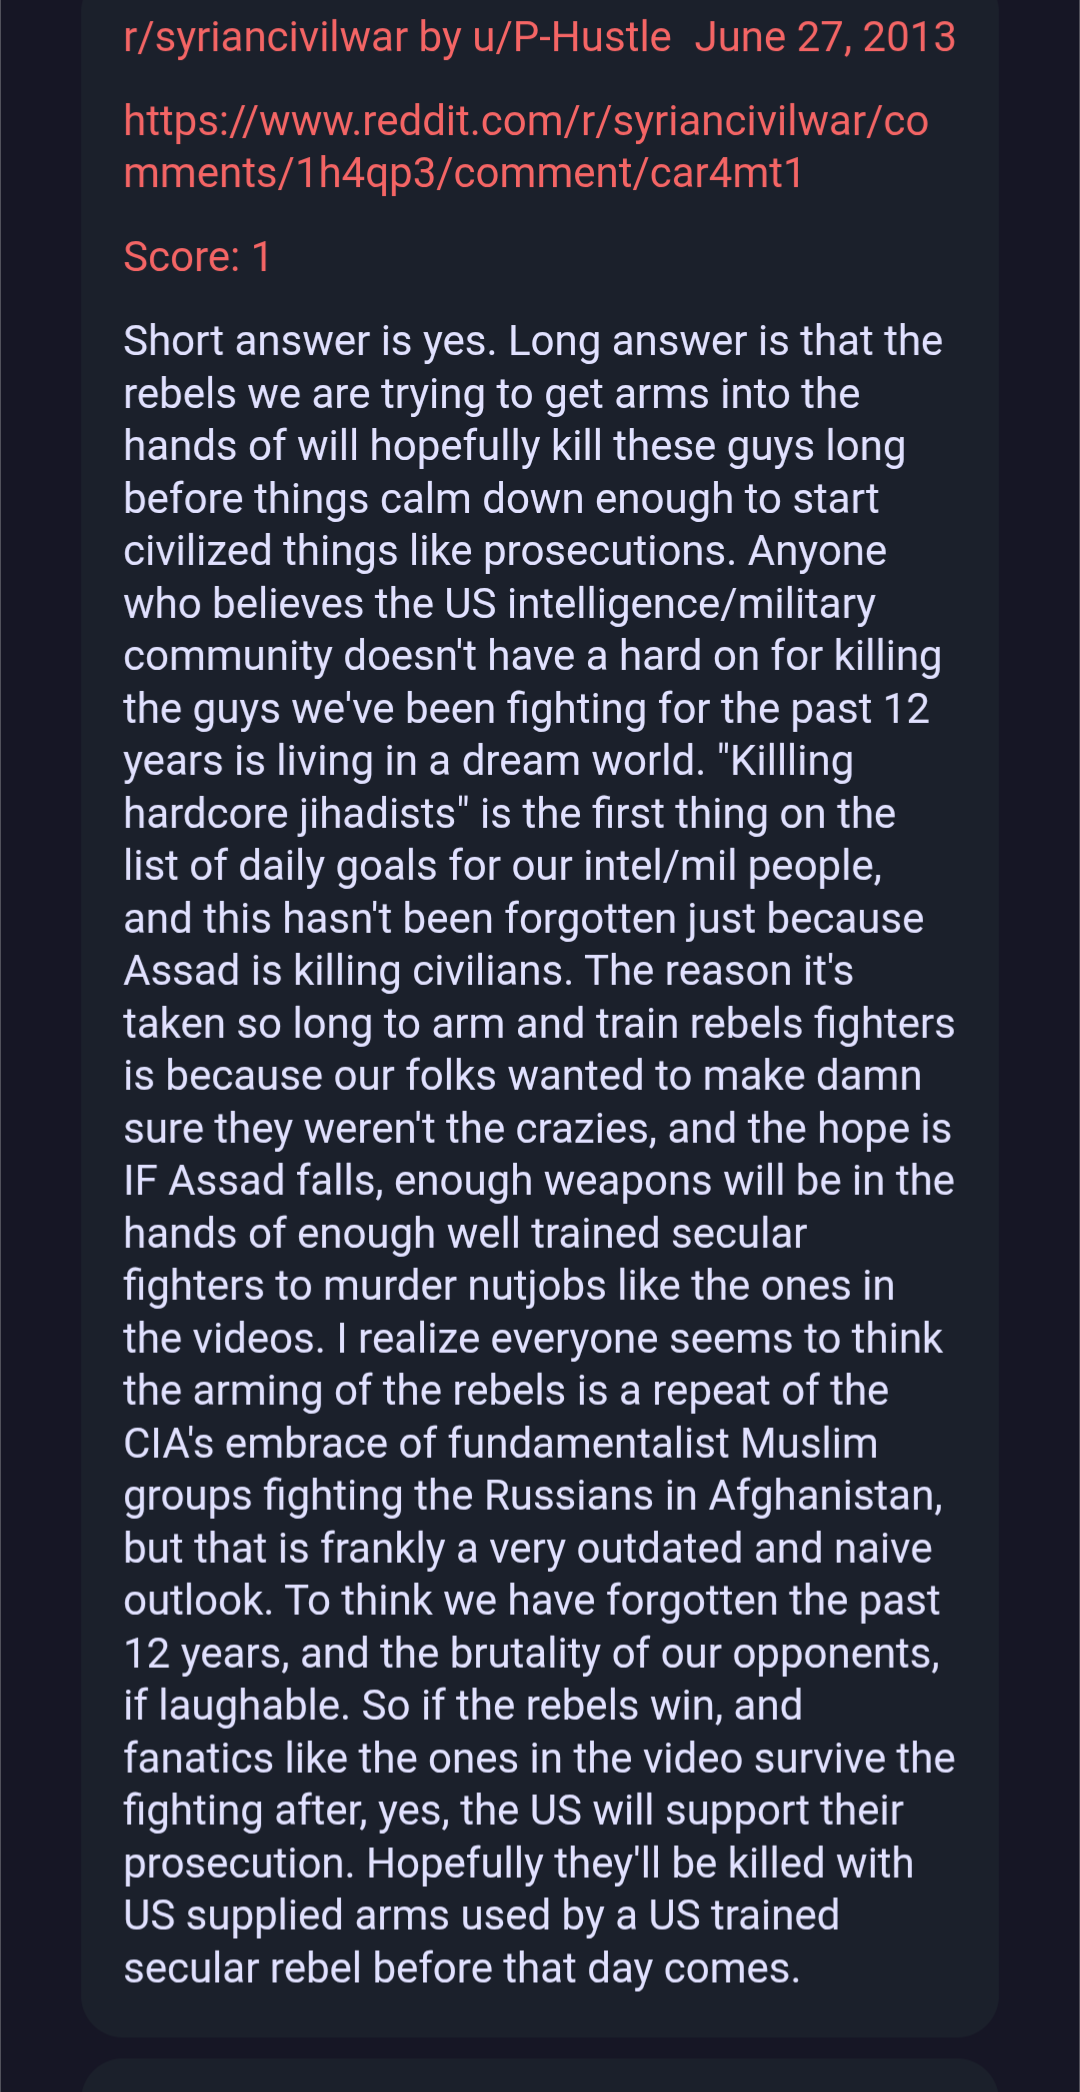Click the word "Afghanistan" in the comment
Image resolution: width=1080 pixels, height=2092 pixels.
pos(825,1496)
